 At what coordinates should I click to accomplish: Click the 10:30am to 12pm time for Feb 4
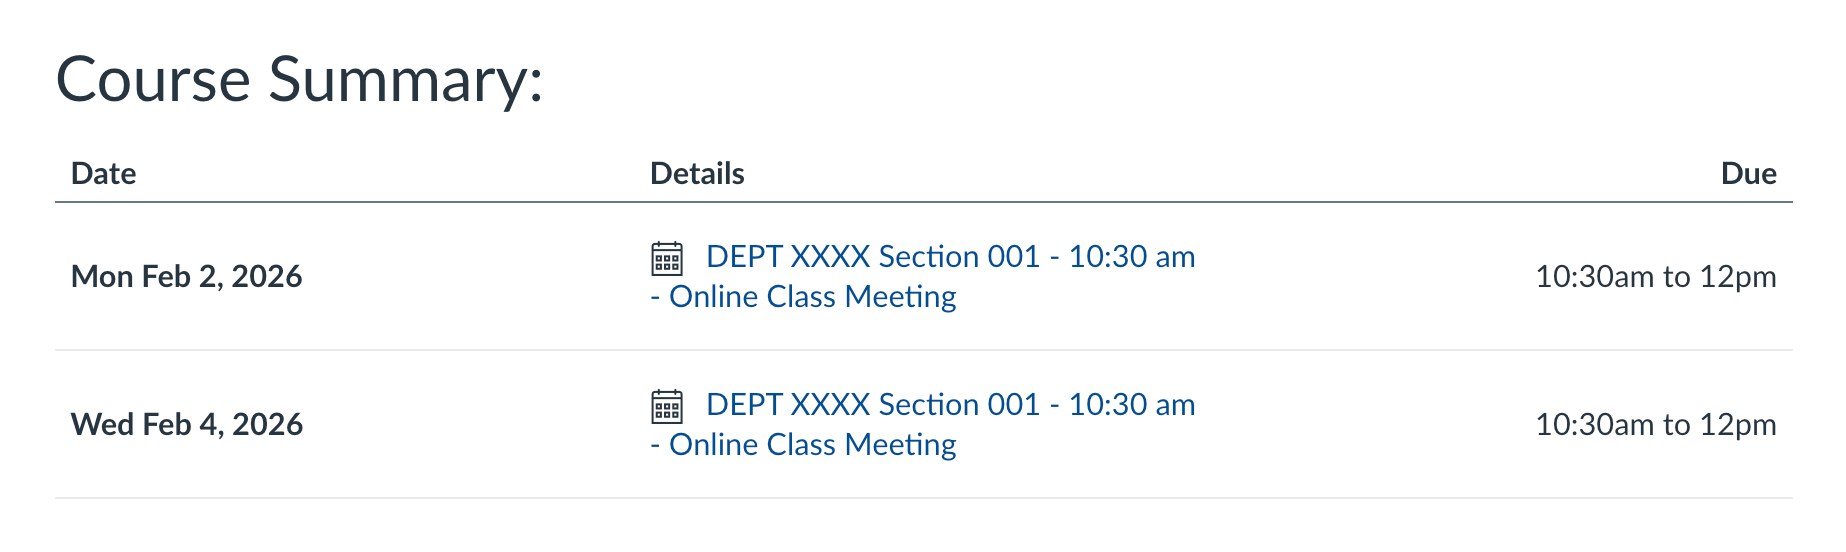[1655, 425]
